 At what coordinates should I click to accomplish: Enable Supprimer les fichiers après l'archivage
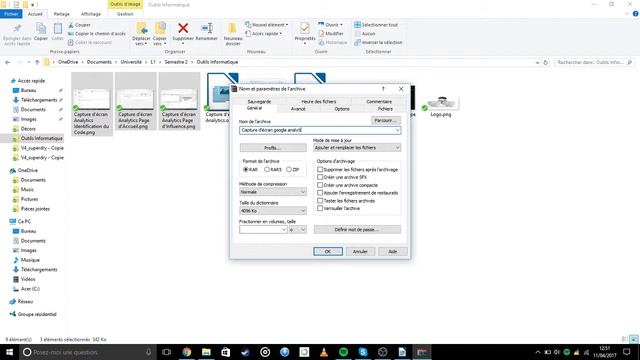[320, 169]
